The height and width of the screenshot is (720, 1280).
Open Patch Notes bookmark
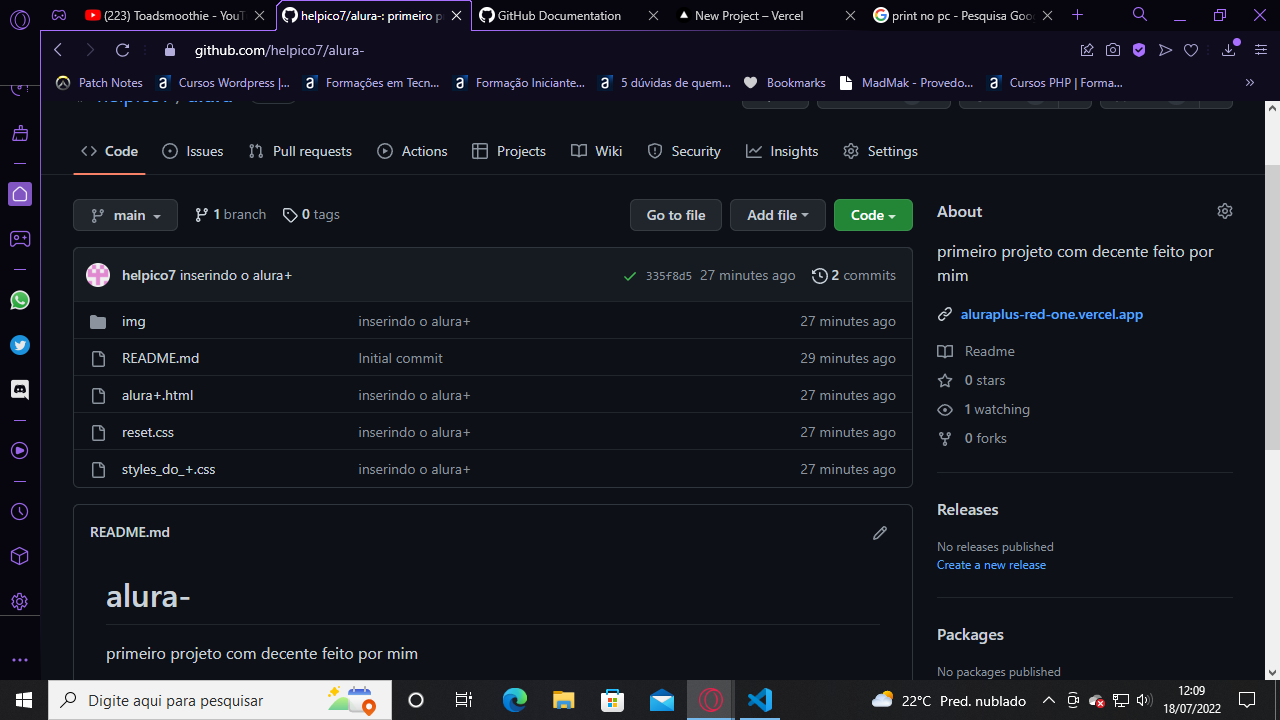pos(99,83)
